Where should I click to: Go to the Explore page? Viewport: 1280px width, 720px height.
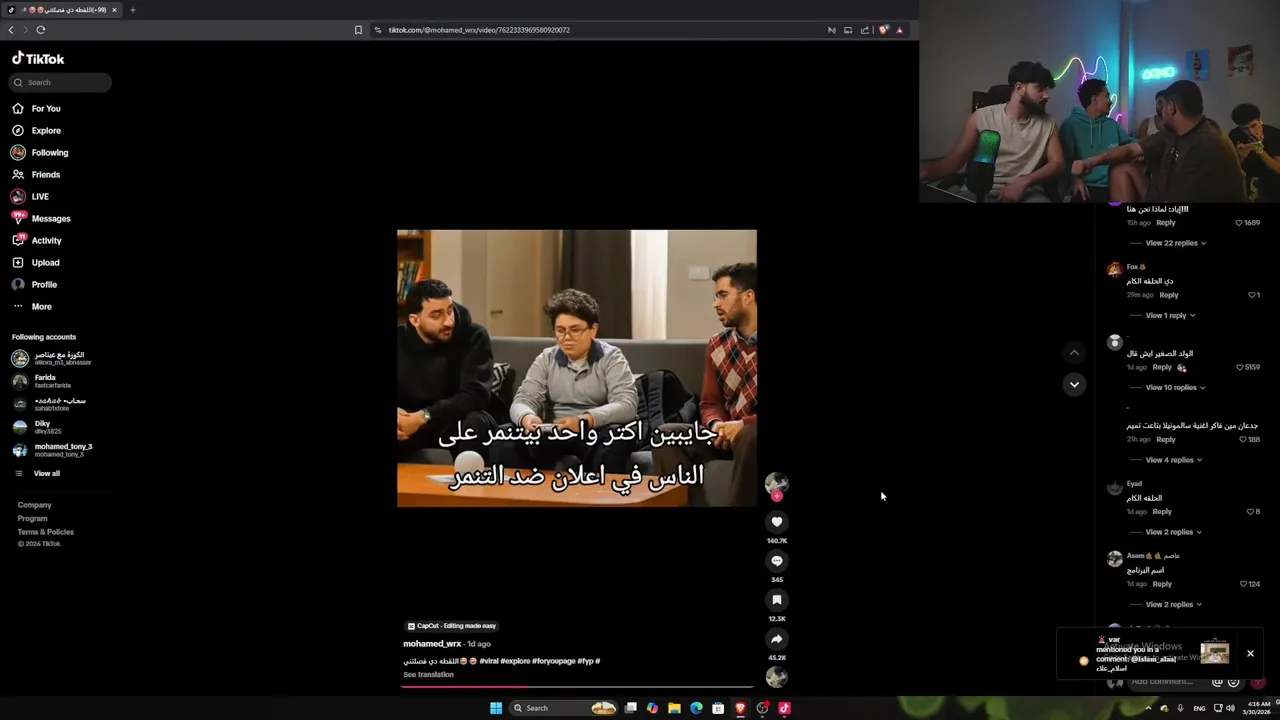pos(36,130)
